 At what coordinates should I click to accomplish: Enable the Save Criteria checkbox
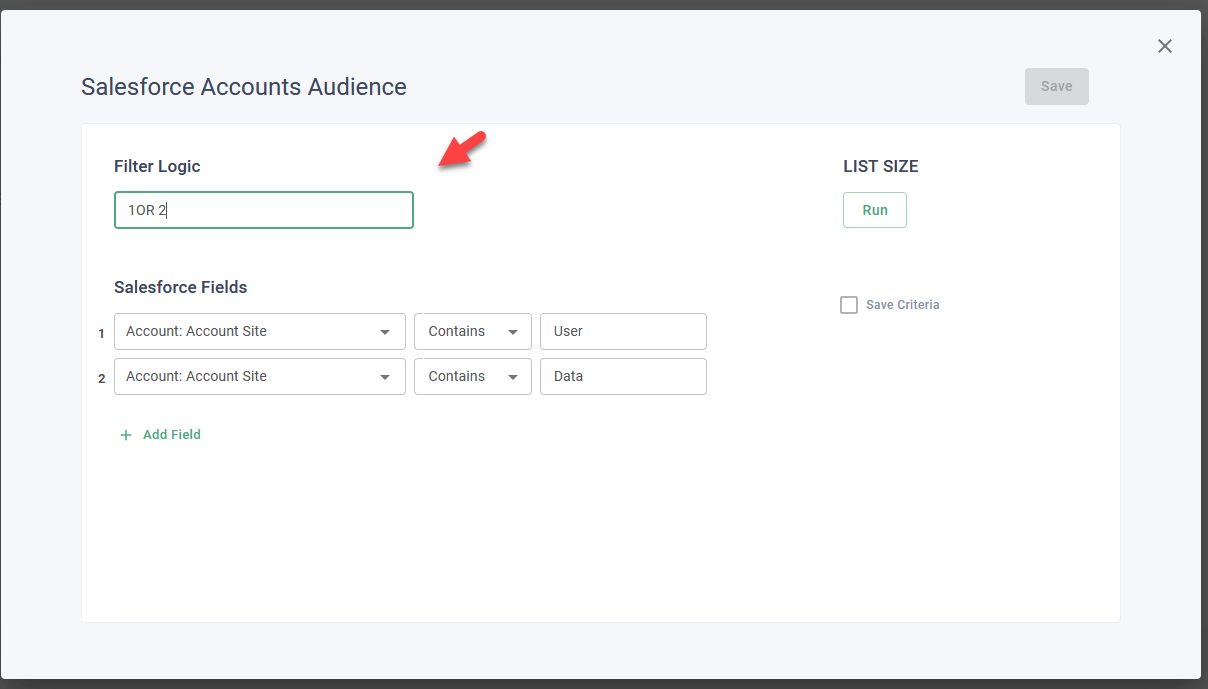[849, 305]
